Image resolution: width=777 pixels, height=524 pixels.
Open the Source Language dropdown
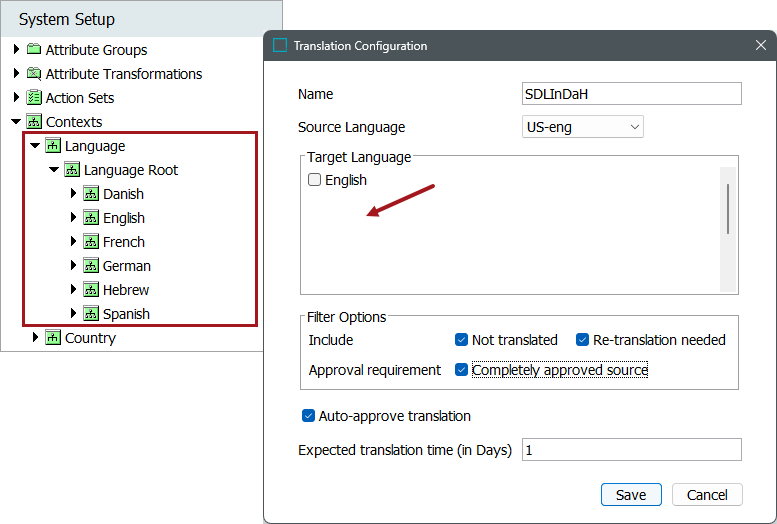(583, 127)
